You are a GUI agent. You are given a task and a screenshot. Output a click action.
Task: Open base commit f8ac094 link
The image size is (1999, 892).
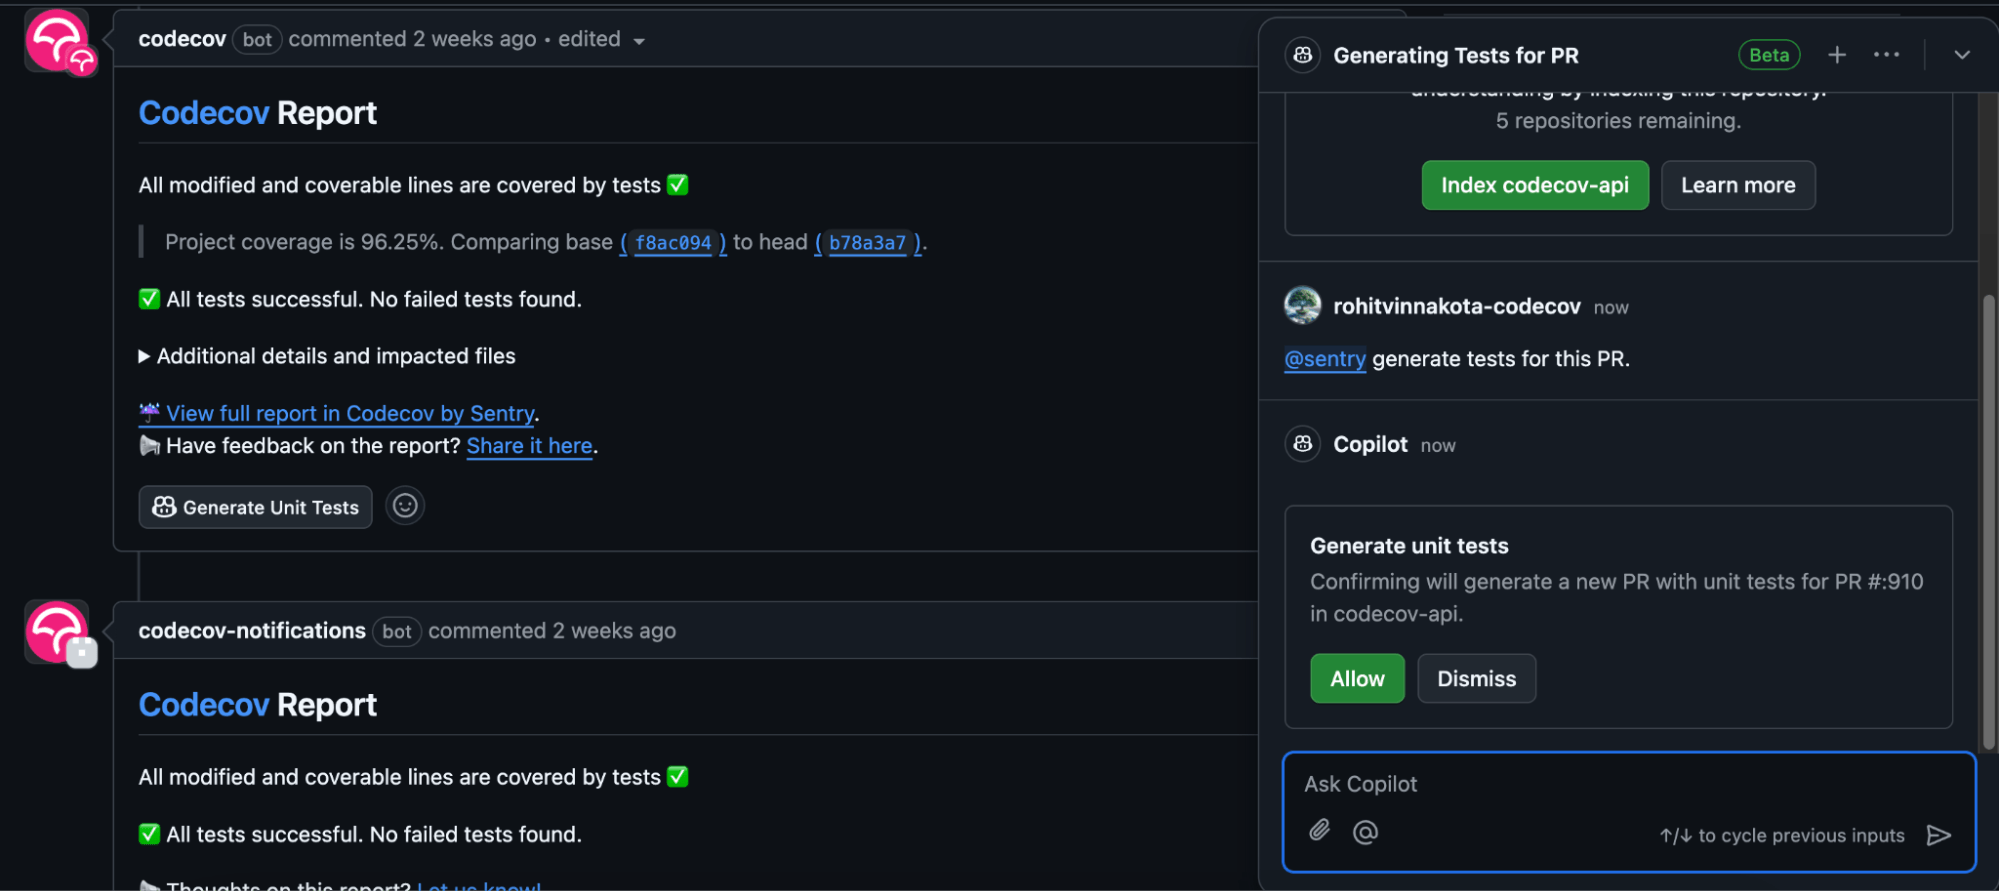point(673,243)
